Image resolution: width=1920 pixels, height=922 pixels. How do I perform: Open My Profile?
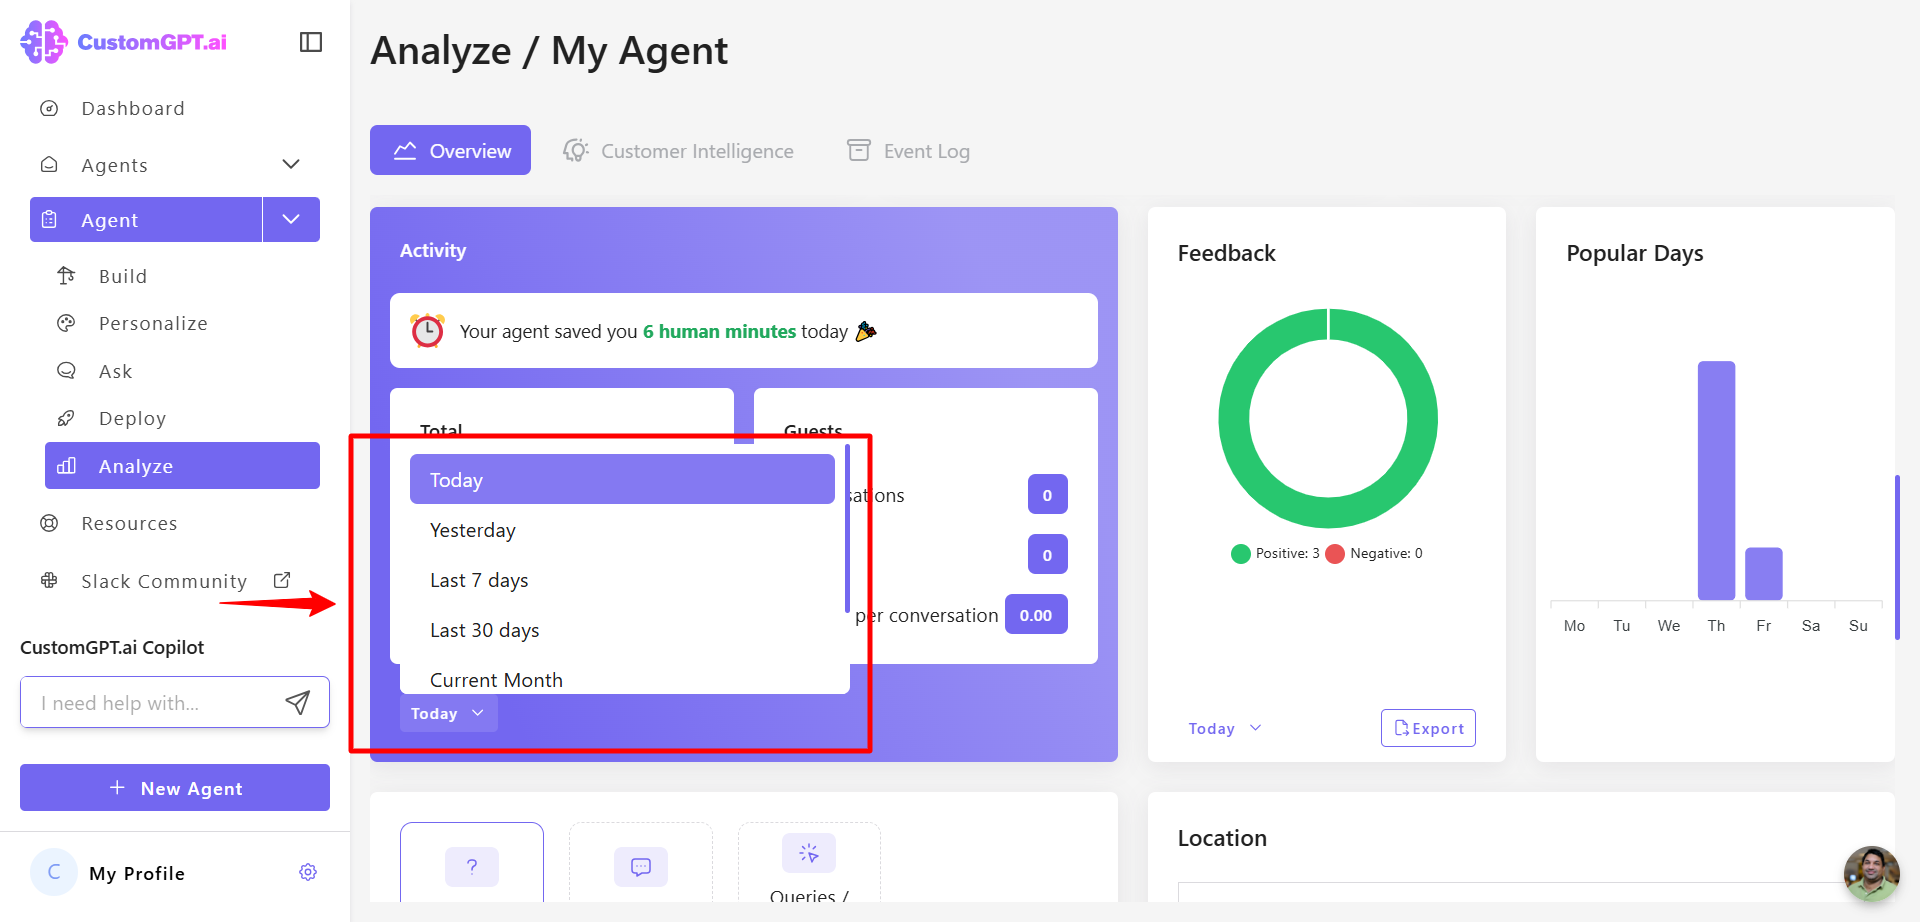pyautogui.click(x=137, y=873)
